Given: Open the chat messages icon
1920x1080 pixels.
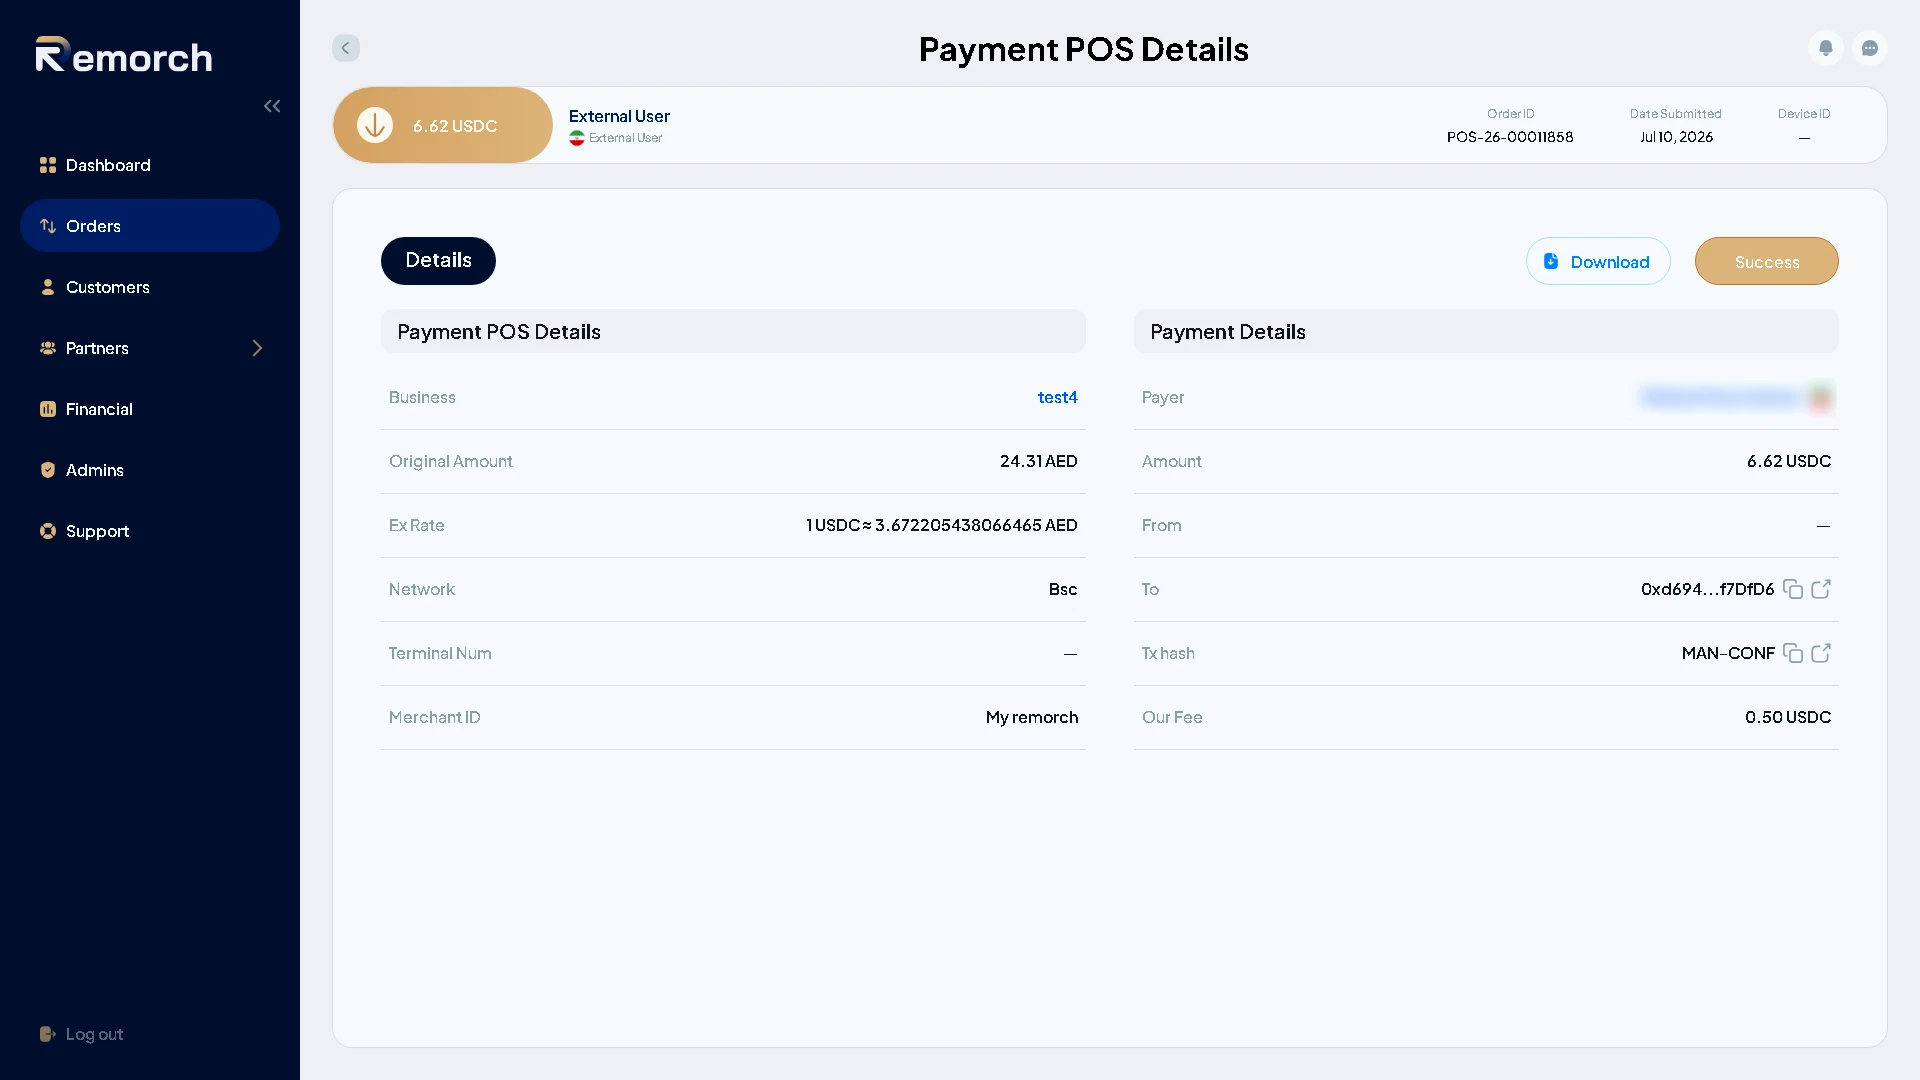Looking at the screenshot, I should [1870, 48].
